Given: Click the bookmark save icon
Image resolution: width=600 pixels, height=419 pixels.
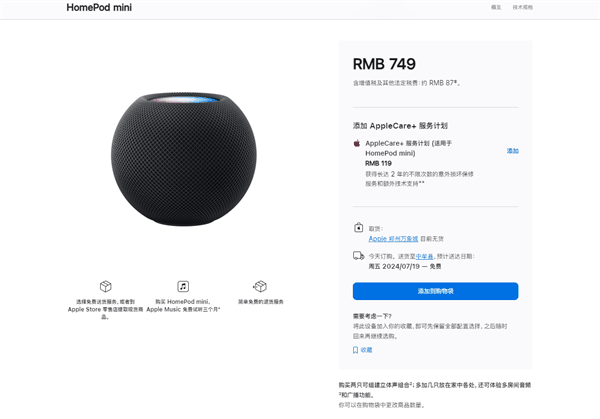Looking at the screenshot, I should (355, 350).
